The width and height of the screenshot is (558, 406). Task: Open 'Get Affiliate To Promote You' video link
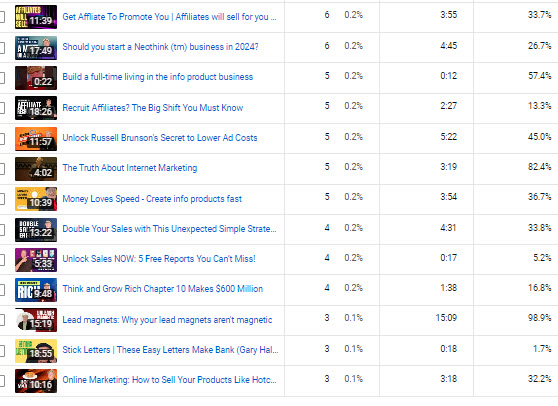click(169, 17)
